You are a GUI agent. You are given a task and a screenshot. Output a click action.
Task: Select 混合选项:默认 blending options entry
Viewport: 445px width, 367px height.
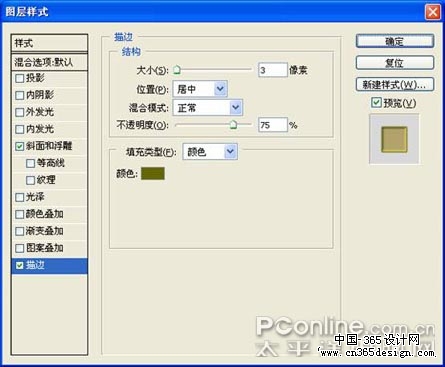coord(49,62)
